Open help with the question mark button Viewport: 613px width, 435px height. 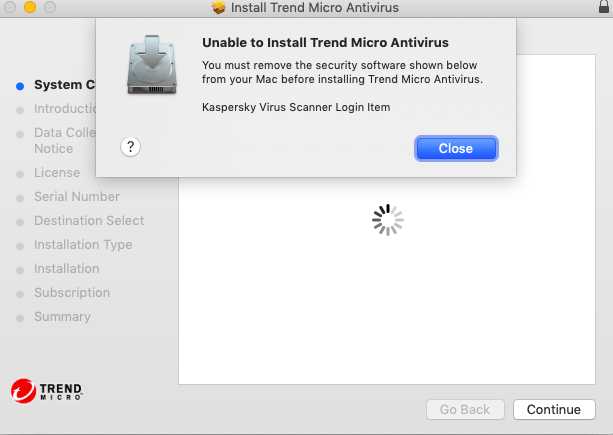pos(131,147)
